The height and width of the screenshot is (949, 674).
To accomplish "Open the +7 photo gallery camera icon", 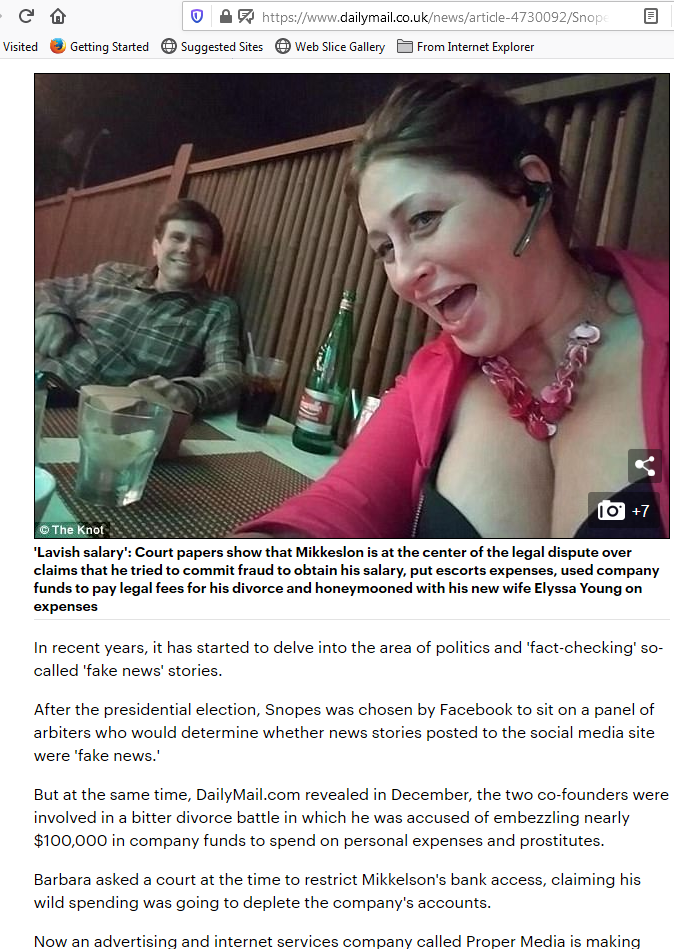I will click(x=624, y=511).
